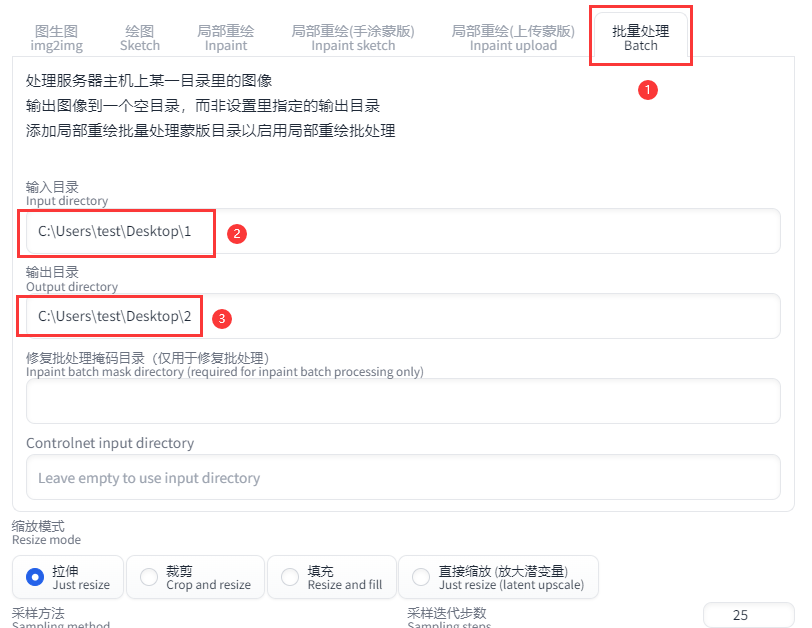Click the Output directory field
The image size is (812, 628).
click(403, 316)
